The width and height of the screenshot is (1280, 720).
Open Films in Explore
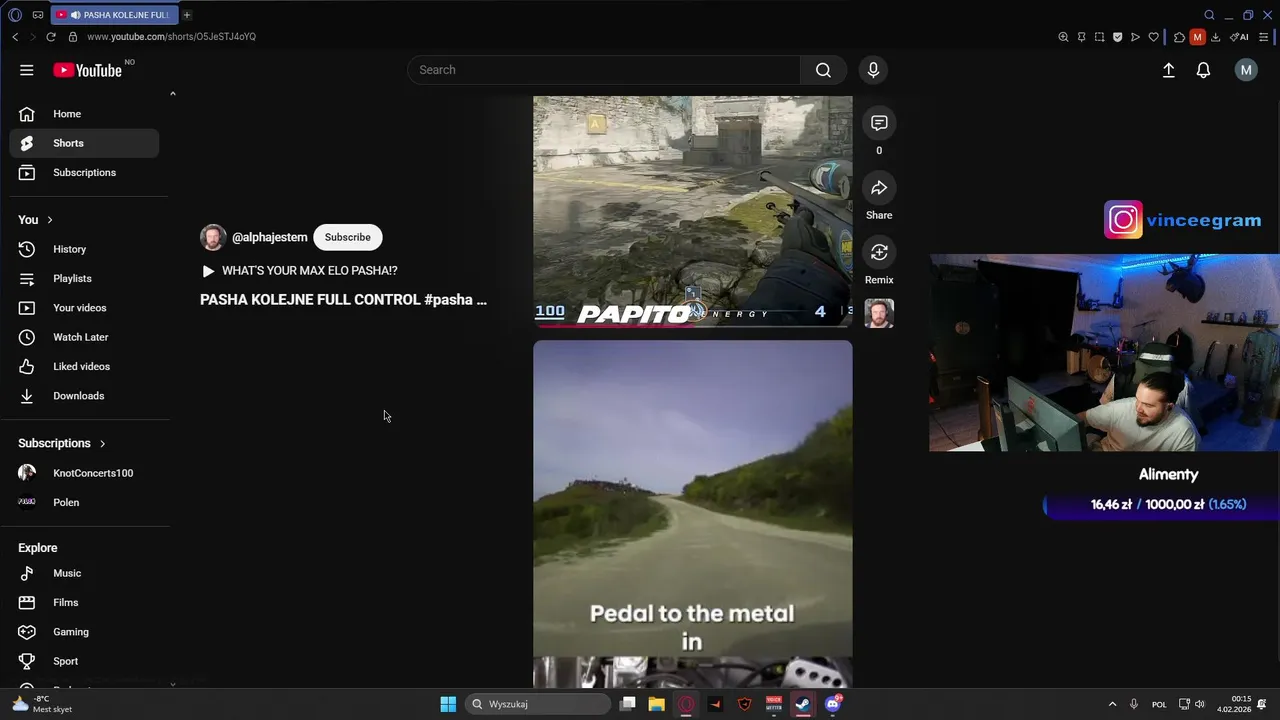(x=84, y=602)
